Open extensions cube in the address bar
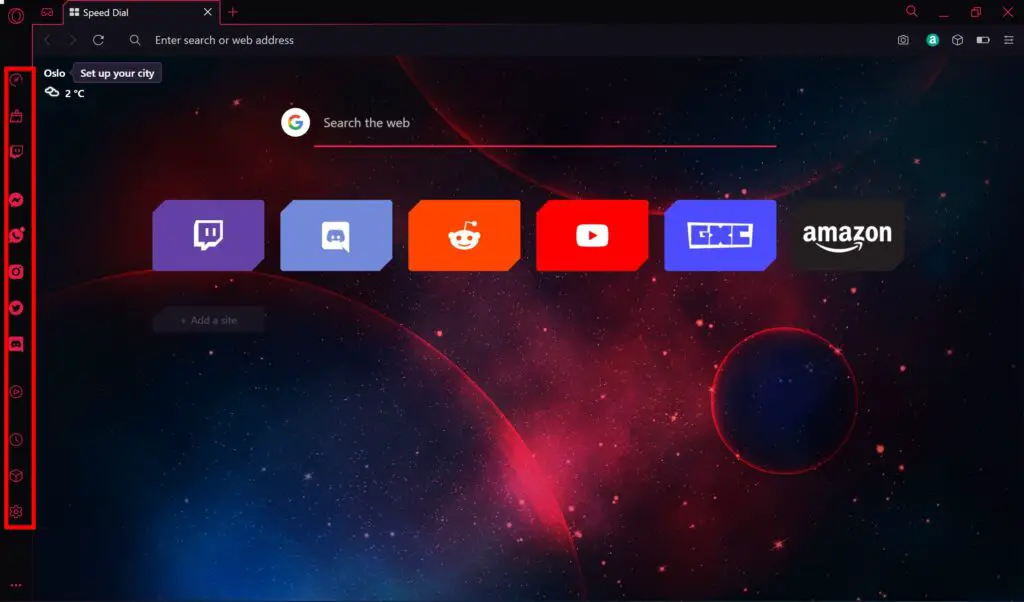The image size is (1024, 602). click(957, 40)
